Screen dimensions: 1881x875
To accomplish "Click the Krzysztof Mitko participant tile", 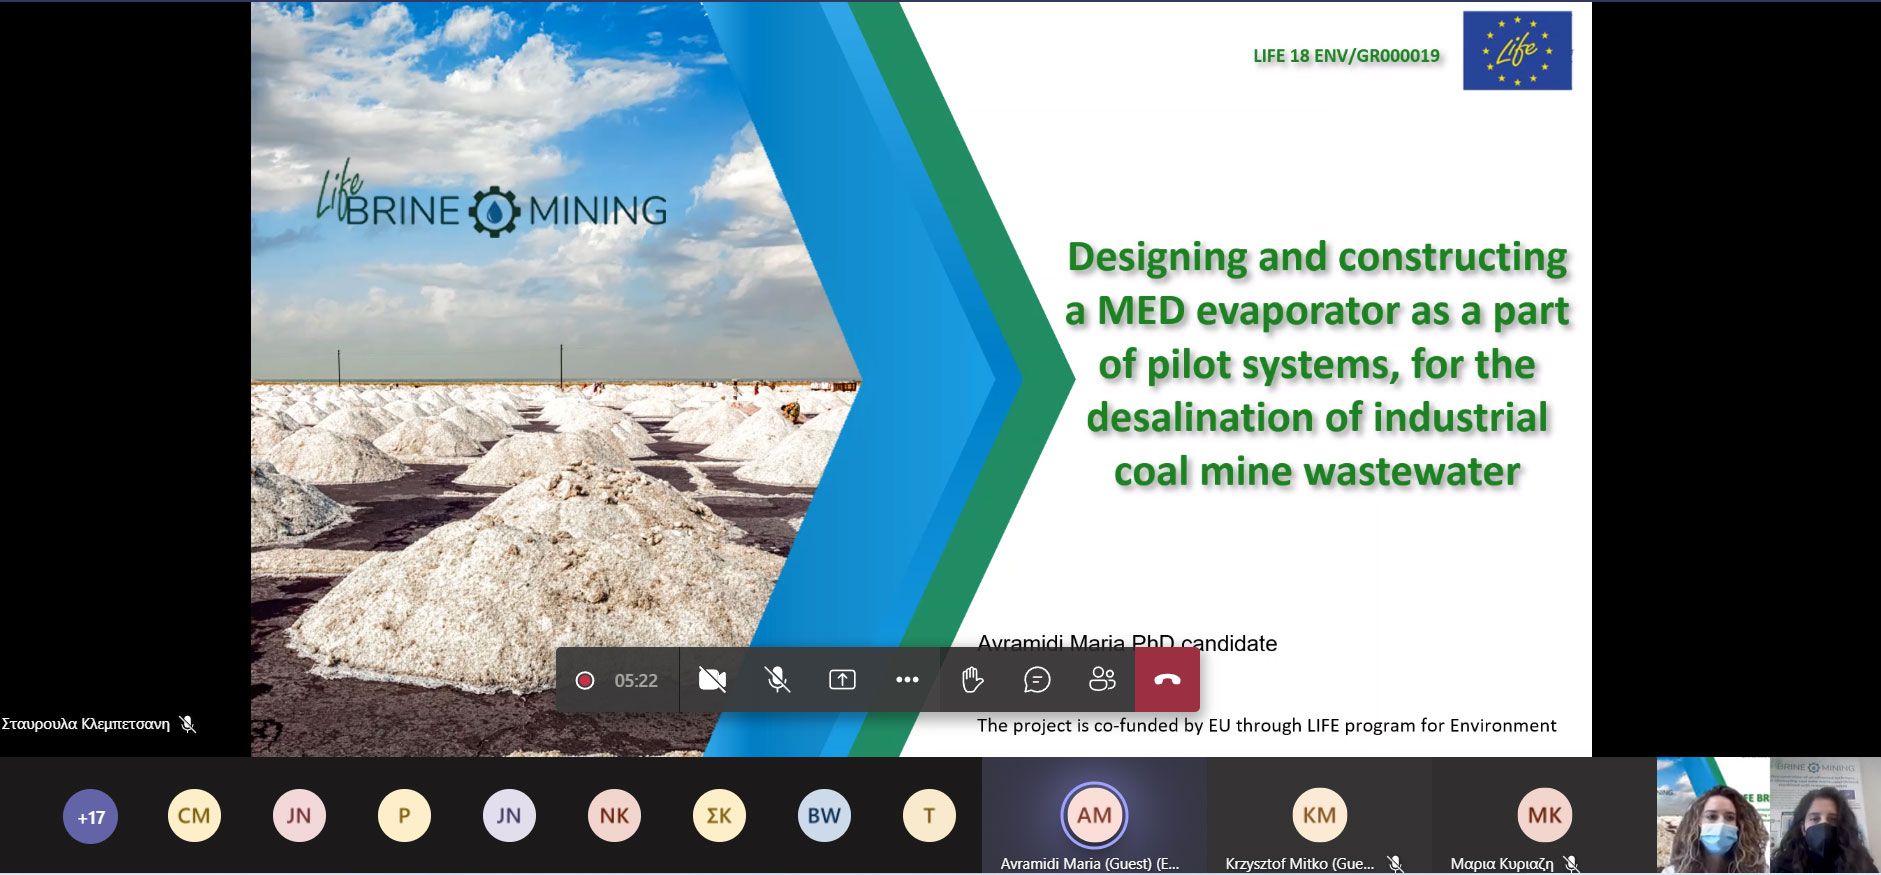I will (1319, 816).
